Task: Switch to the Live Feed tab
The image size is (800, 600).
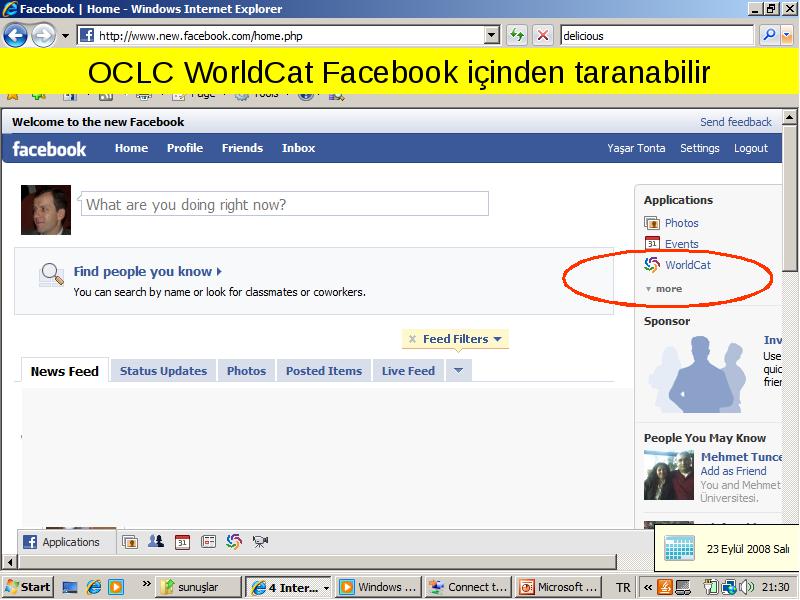Action: pos(408,371)
